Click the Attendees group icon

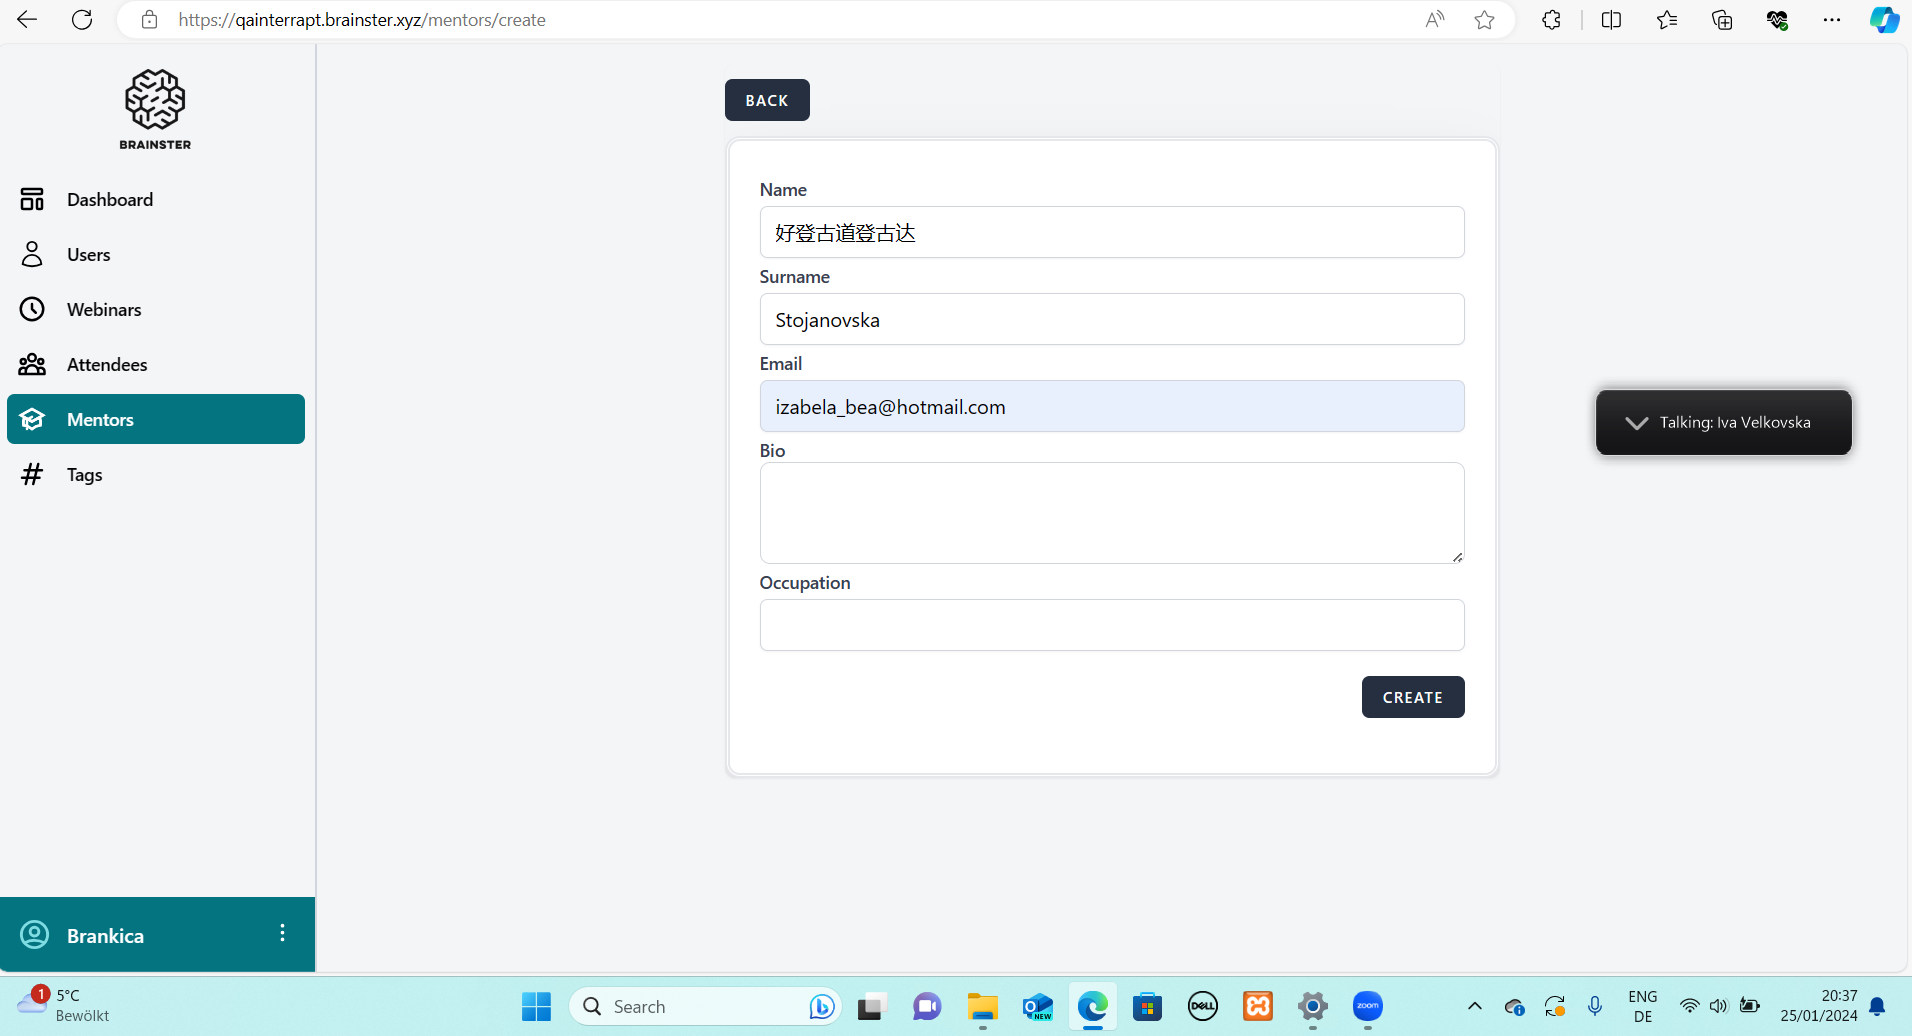[32, 365]
